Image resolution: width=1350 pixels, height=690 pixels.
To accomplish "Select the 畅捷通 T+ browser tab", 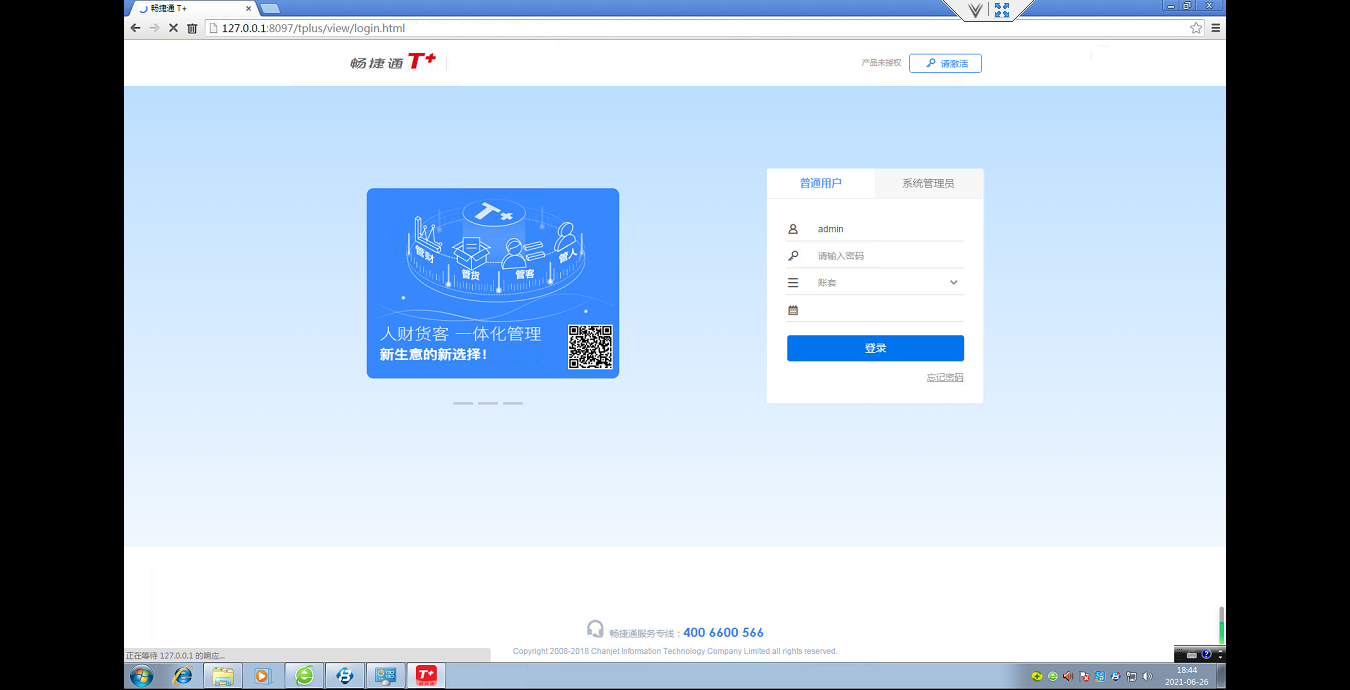I will coord(194,8).
